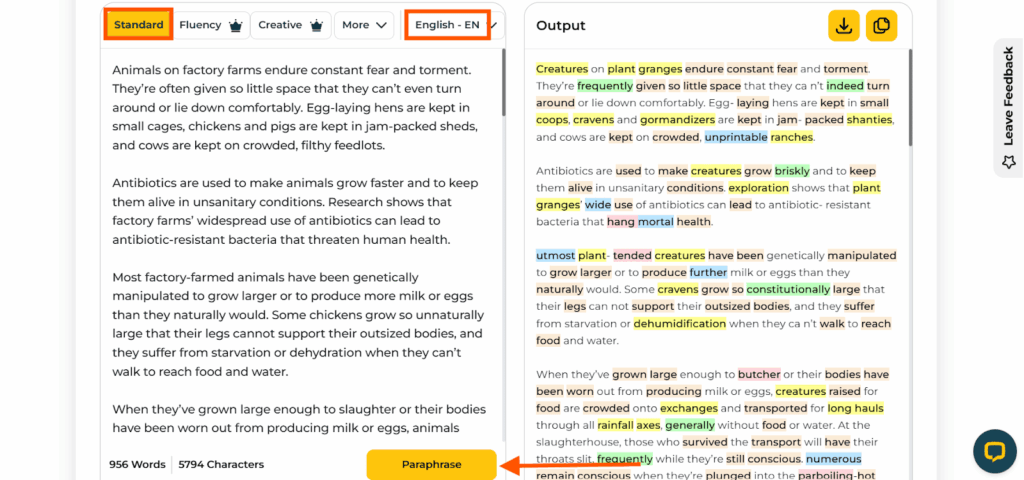Click highlighted word 'Creatures' in output
The height and width of the screenshot is (480, 1024).
pos(562,69)
